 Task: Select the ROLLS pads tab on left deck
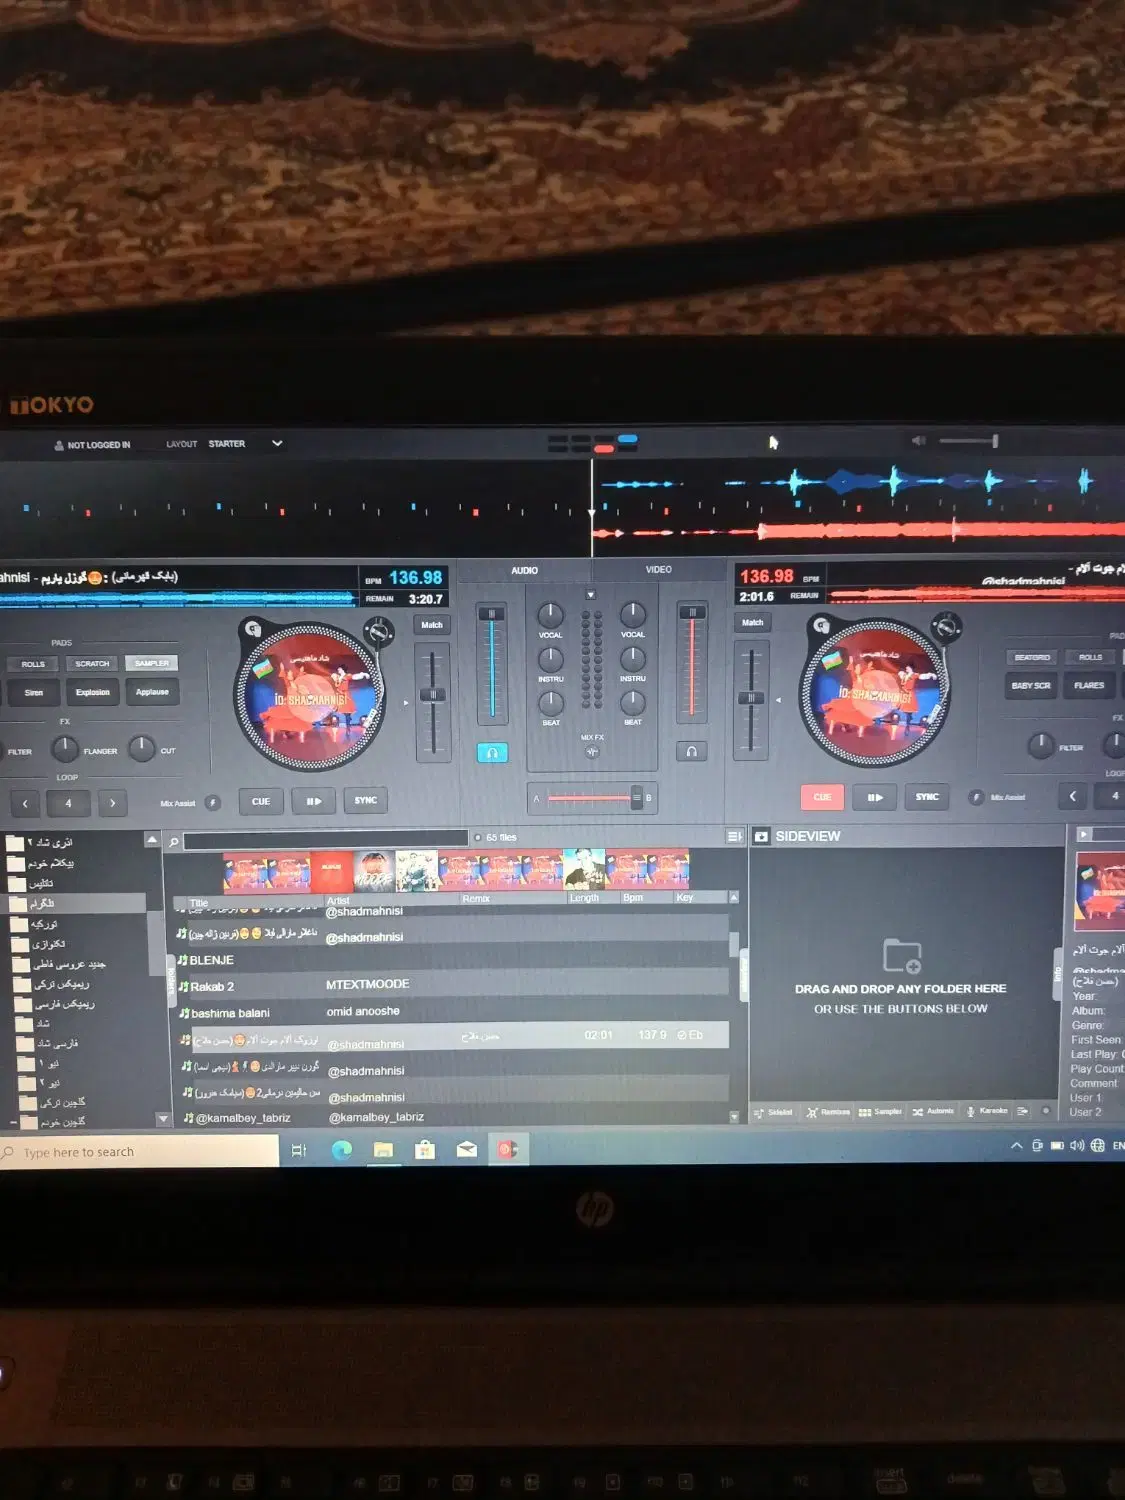33,664
